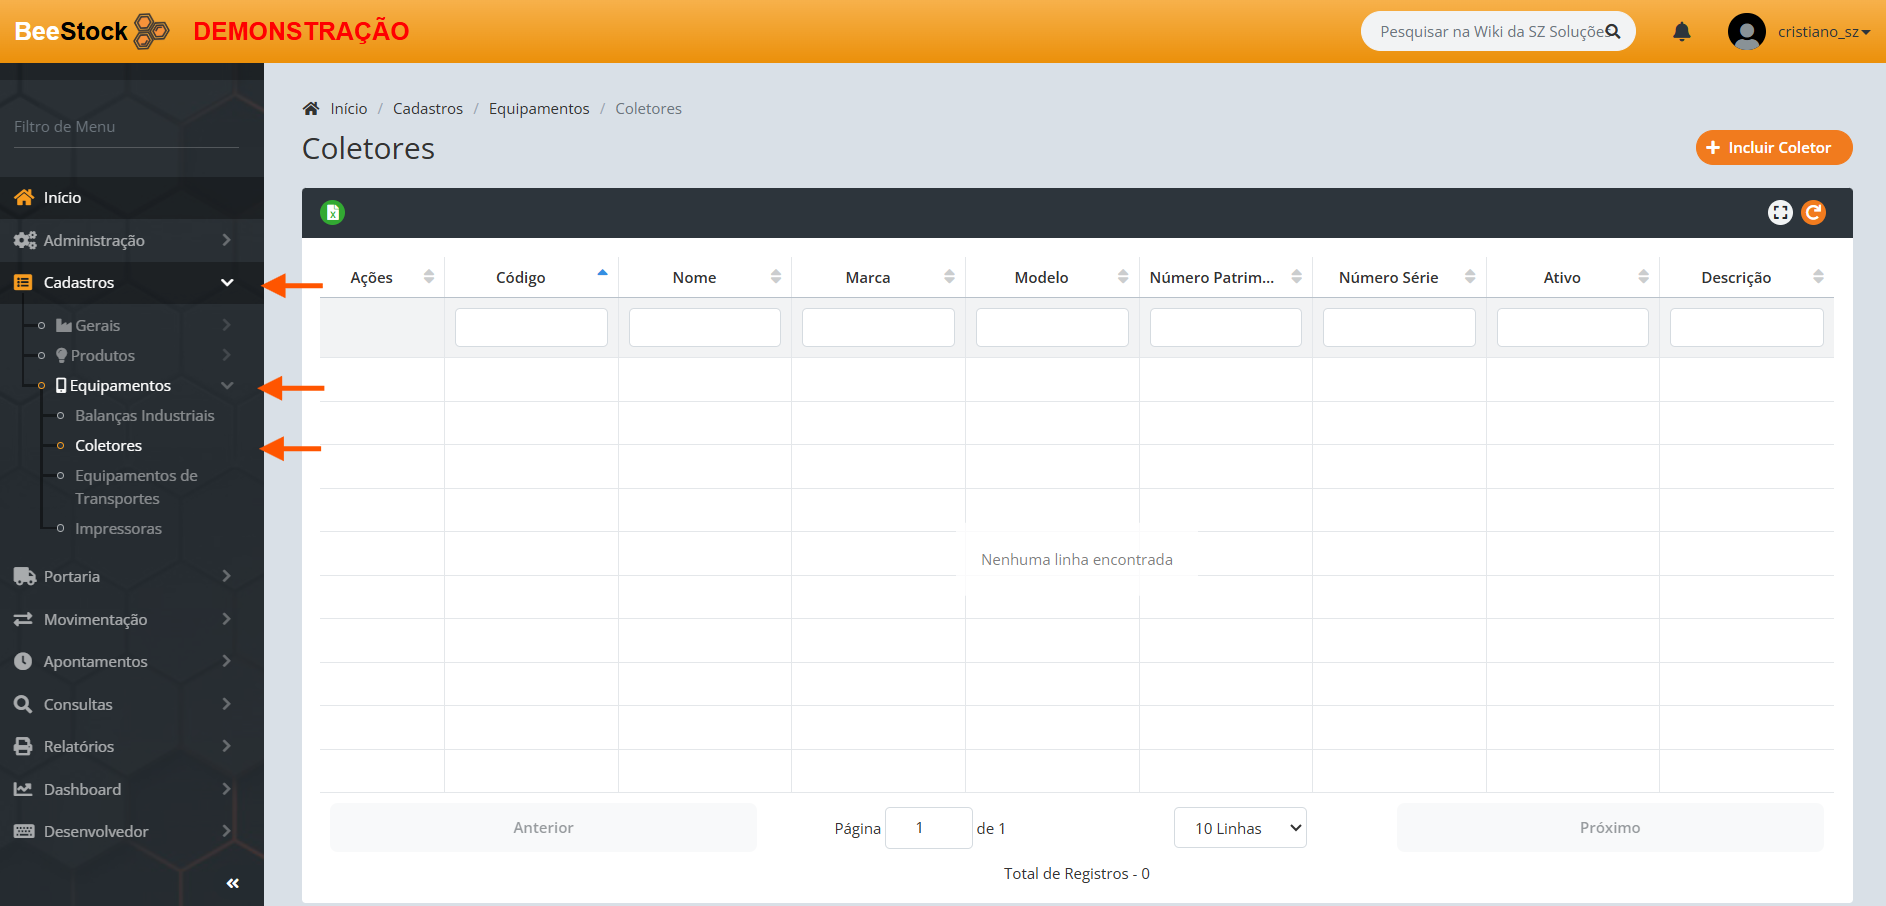Collapse the sidebar with double-chevron icon
The height and width of the screenshot is (906, 1886).
click(232, 883)
